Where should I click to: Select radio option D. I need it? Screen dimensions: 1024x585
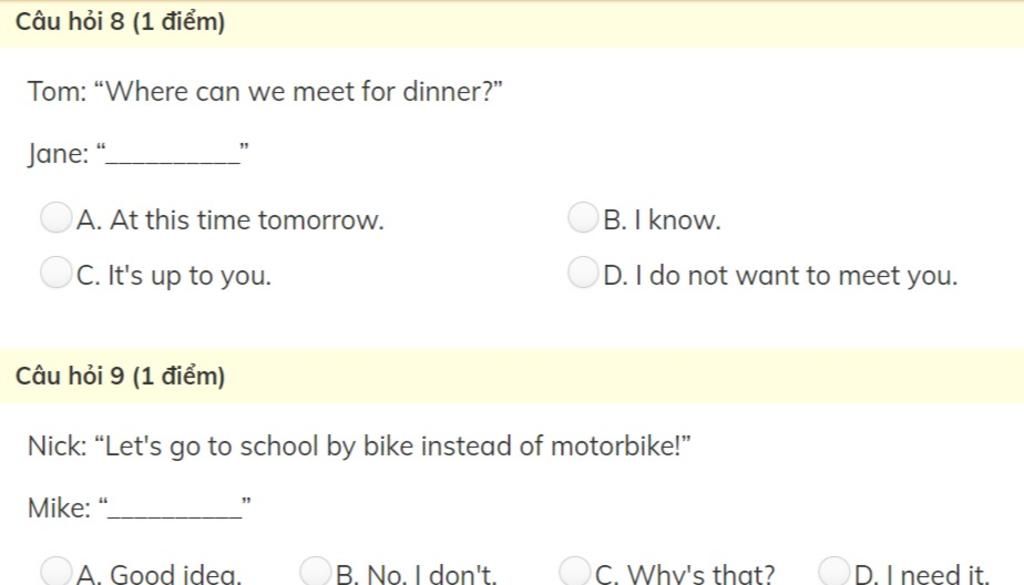[x=834, y=571]
